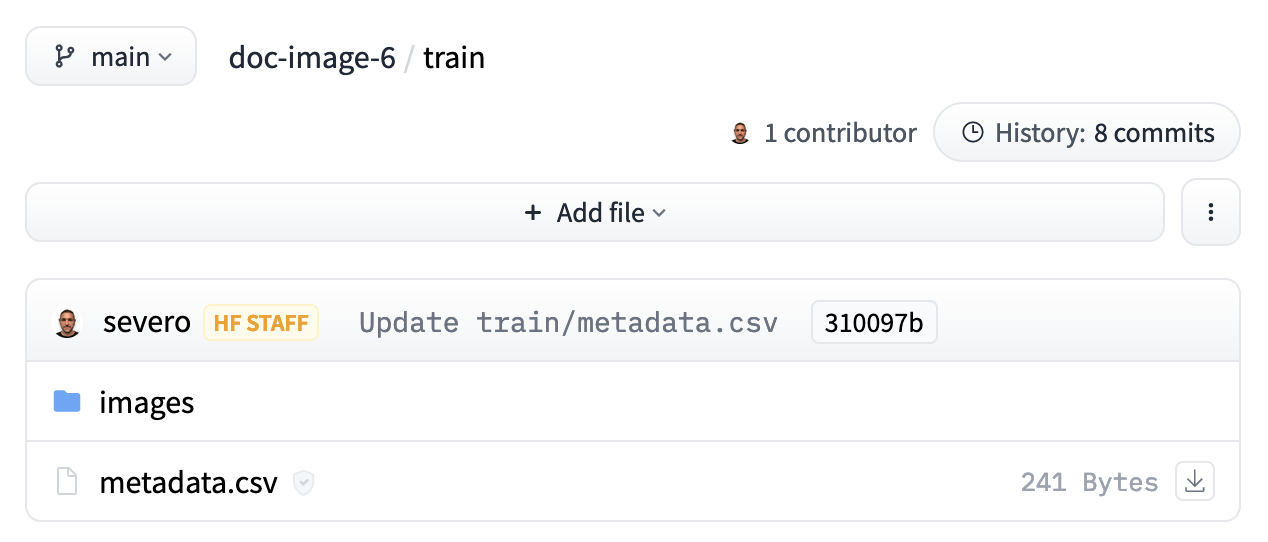This screenshot has width=1268, height=542.
Task: Open commit "Update train/metadata.csv"
Action: coord(568,323)
